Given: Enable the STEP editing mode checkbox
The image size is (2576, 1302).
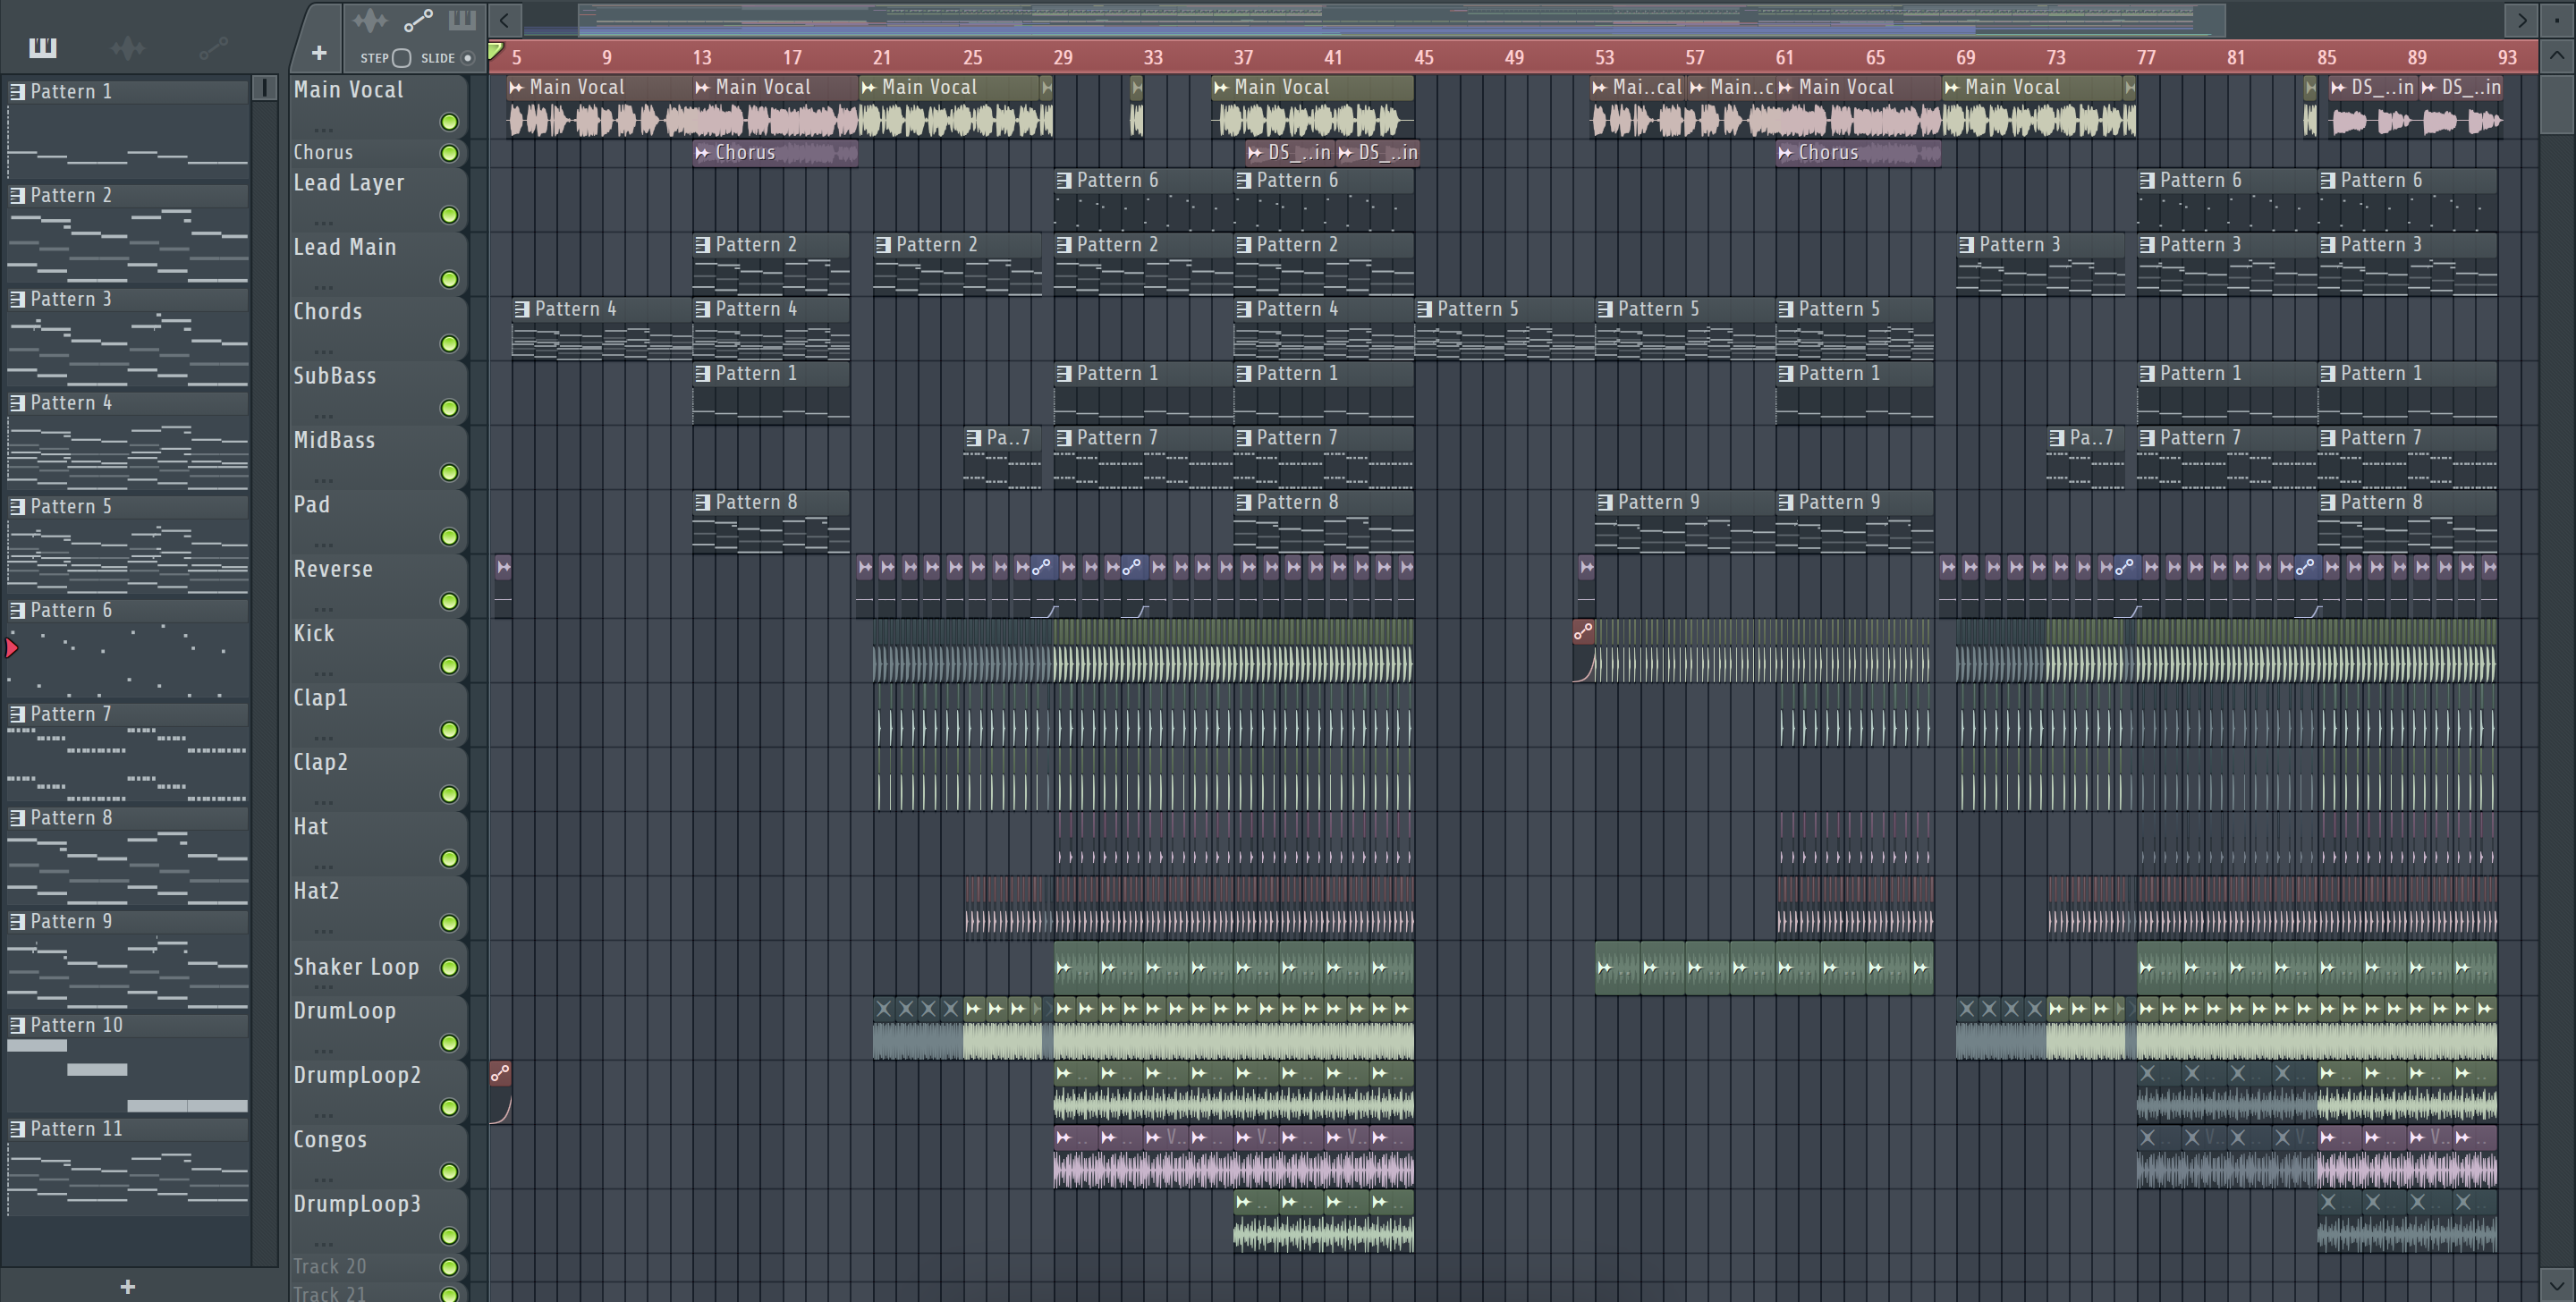Looking at the screenshot, I should [402, 58].
